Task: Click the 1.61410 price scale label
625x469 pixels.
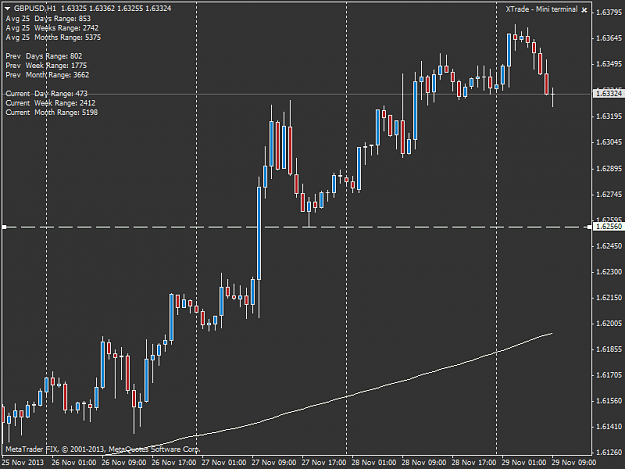Action: [x=609, y=427]
